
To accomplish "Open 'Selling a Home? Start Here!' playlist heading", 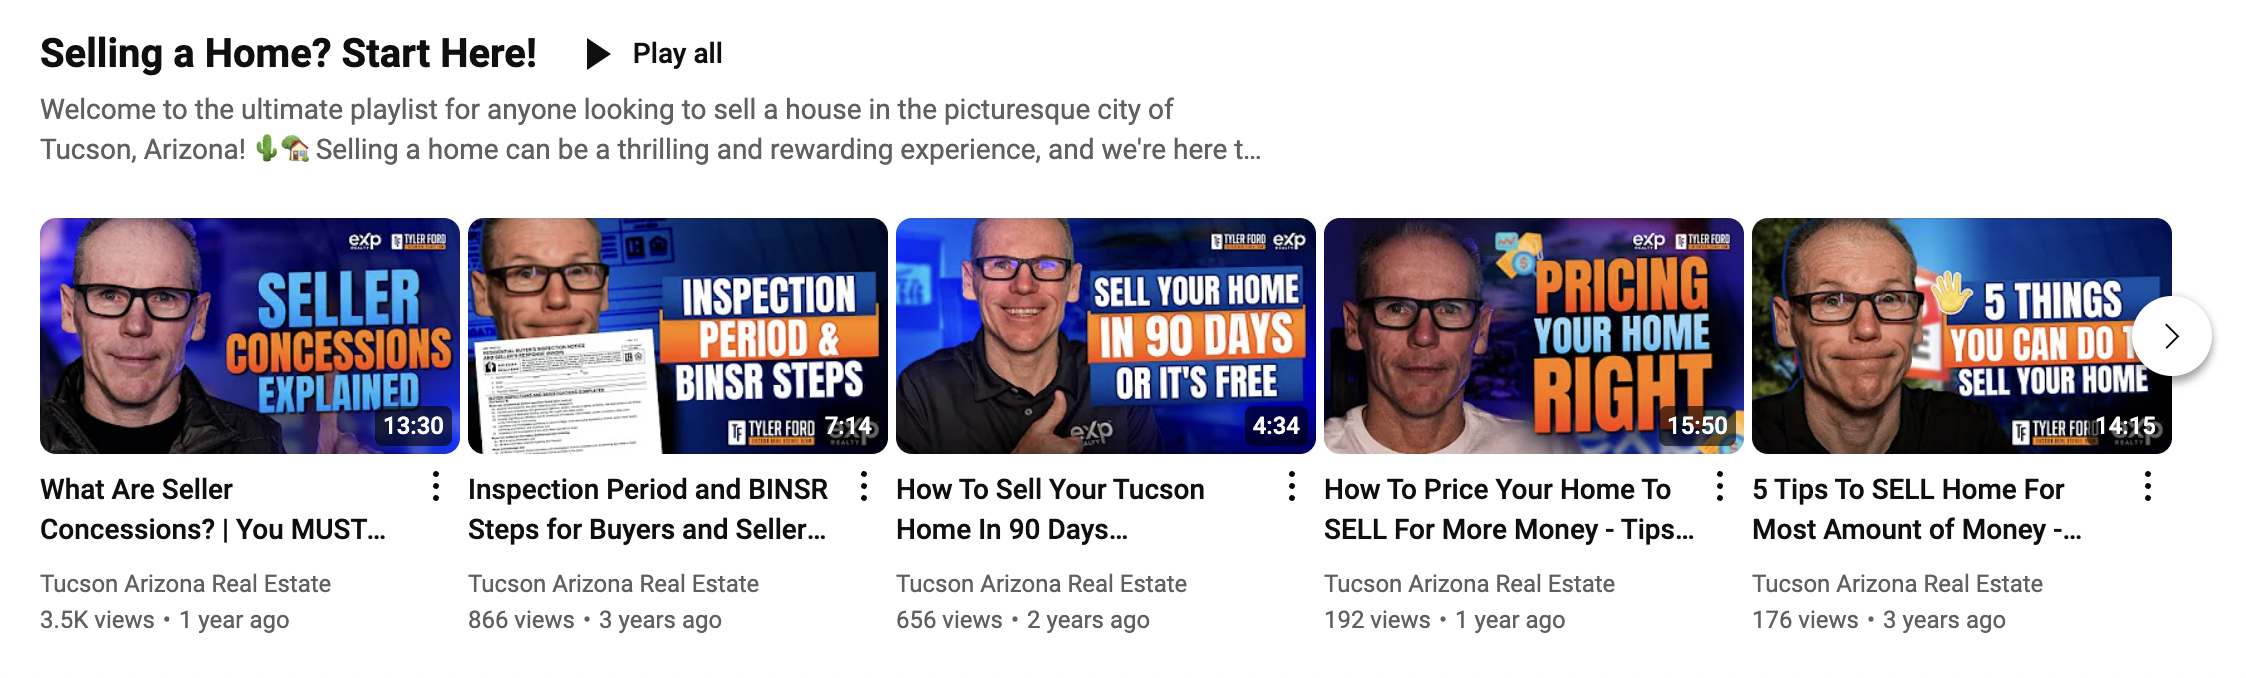I will 288,54.
